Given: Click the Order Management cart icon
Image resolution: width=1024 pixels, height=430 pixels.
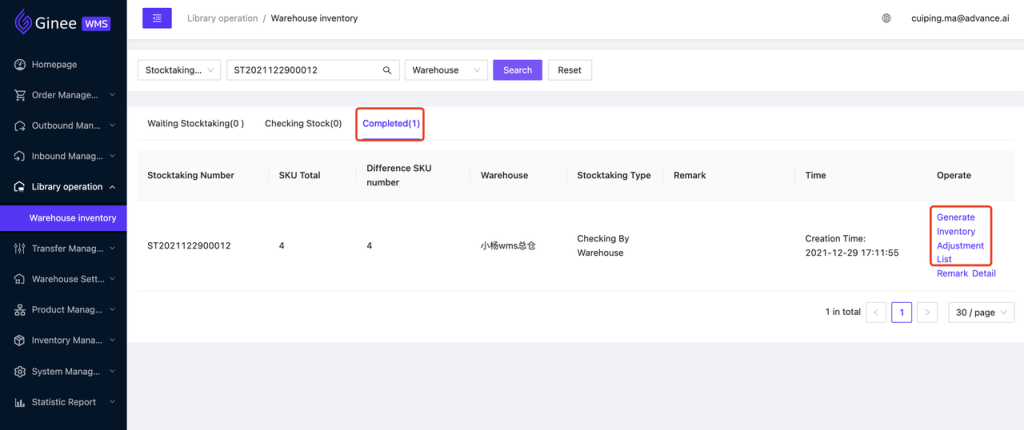Looking at the screenshot, I should pos(20,95).
